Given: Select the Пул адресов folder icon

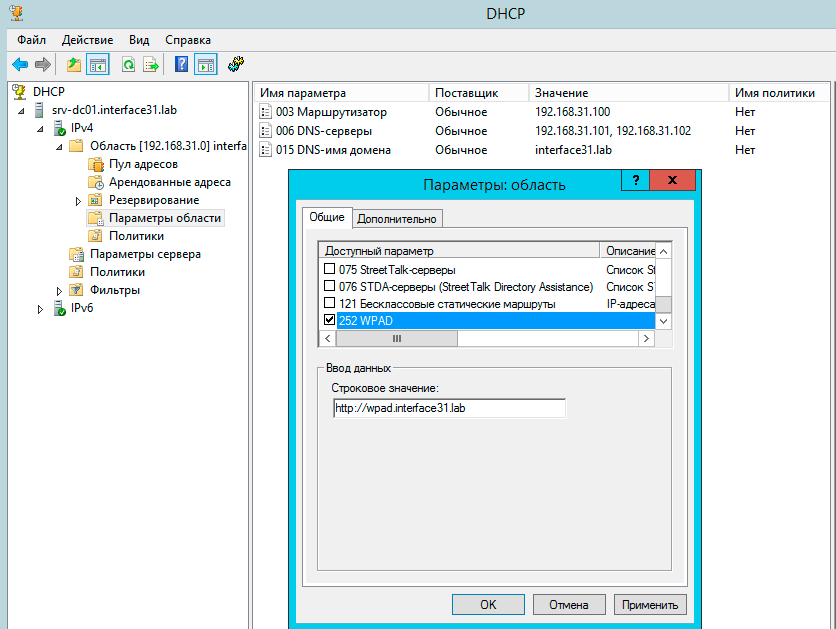Looking at the screenshot, I should pyautogui.click(x=95, y=164).
